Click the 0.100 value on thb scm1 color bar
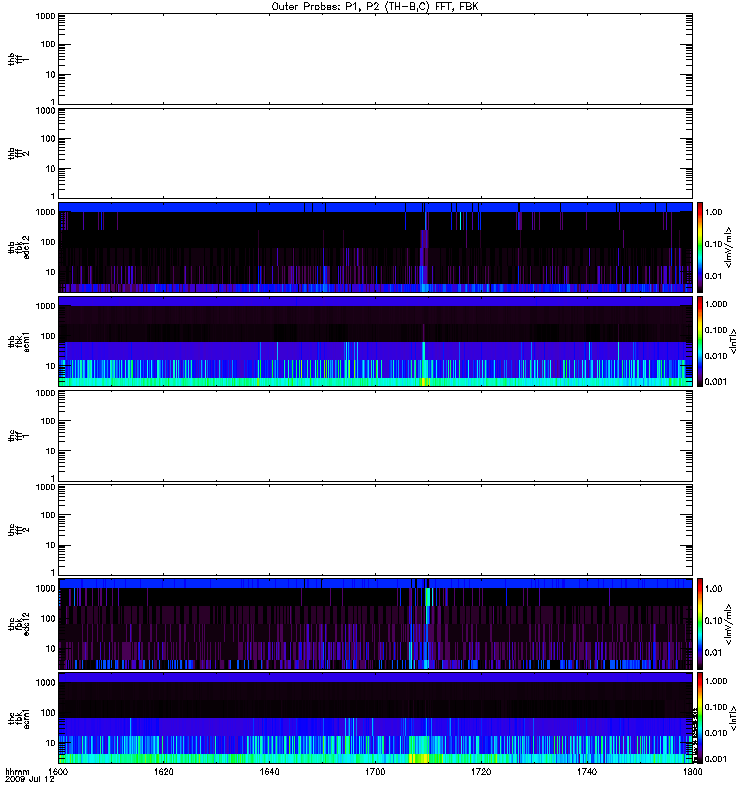The width and height of the screenshot is (750, 800). 716,330
